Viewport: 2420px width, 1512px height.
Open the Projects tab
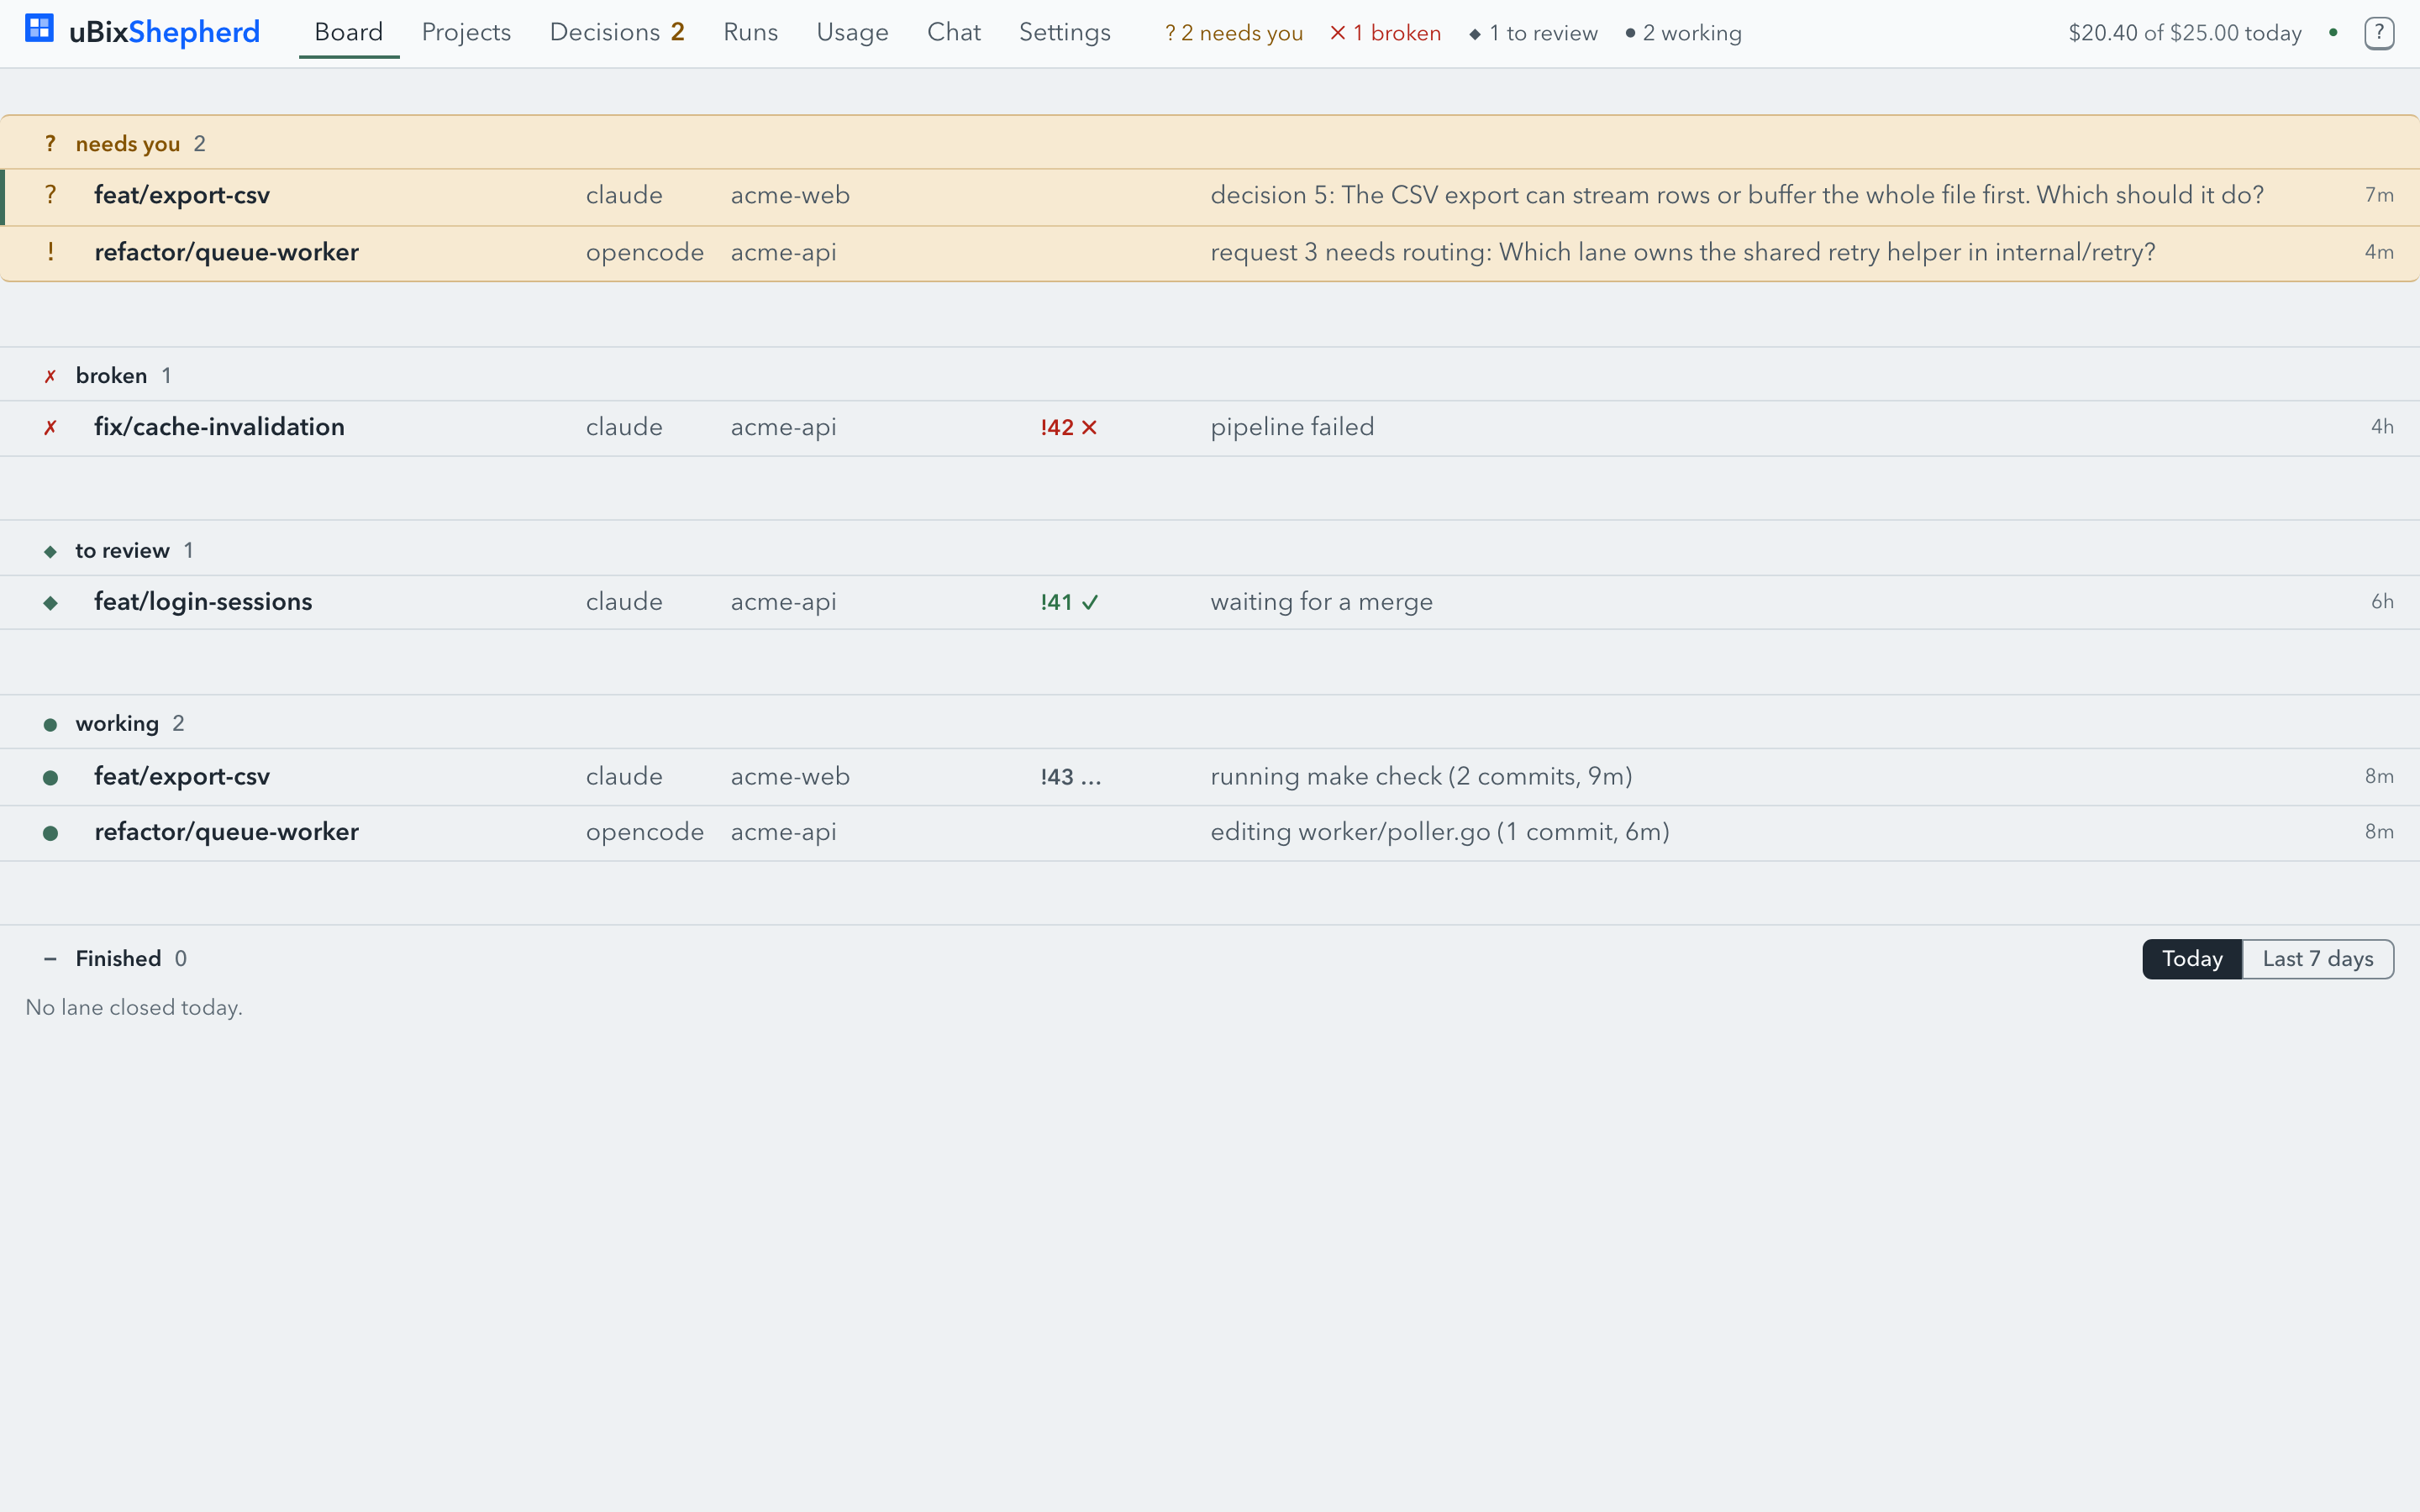tap(466, 32)
